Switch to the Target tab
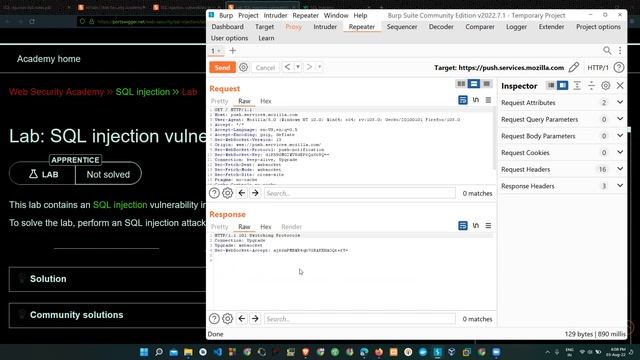The width and height of the screenshot is (640, 360). 264,27
